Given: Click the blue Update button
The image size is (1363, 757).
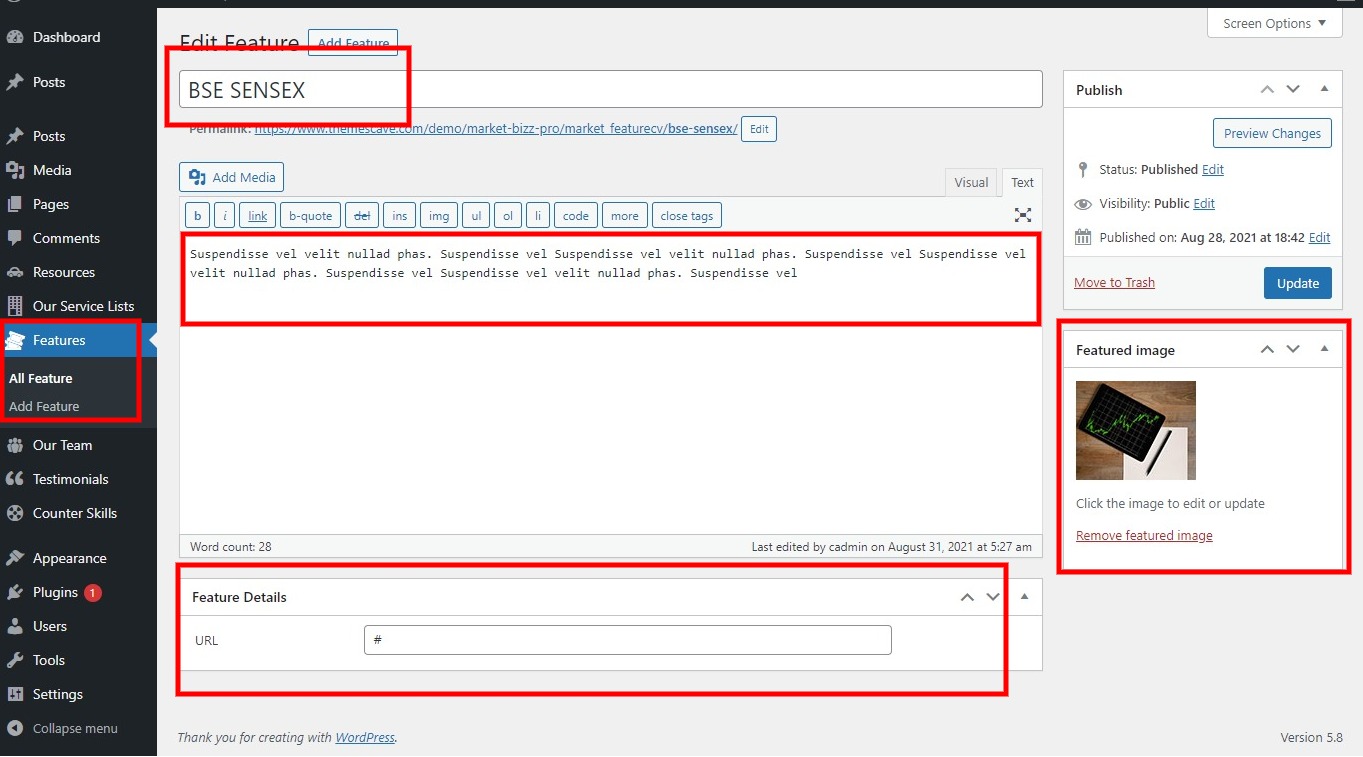Looking at the screenshot, I should pos(1298,283).
